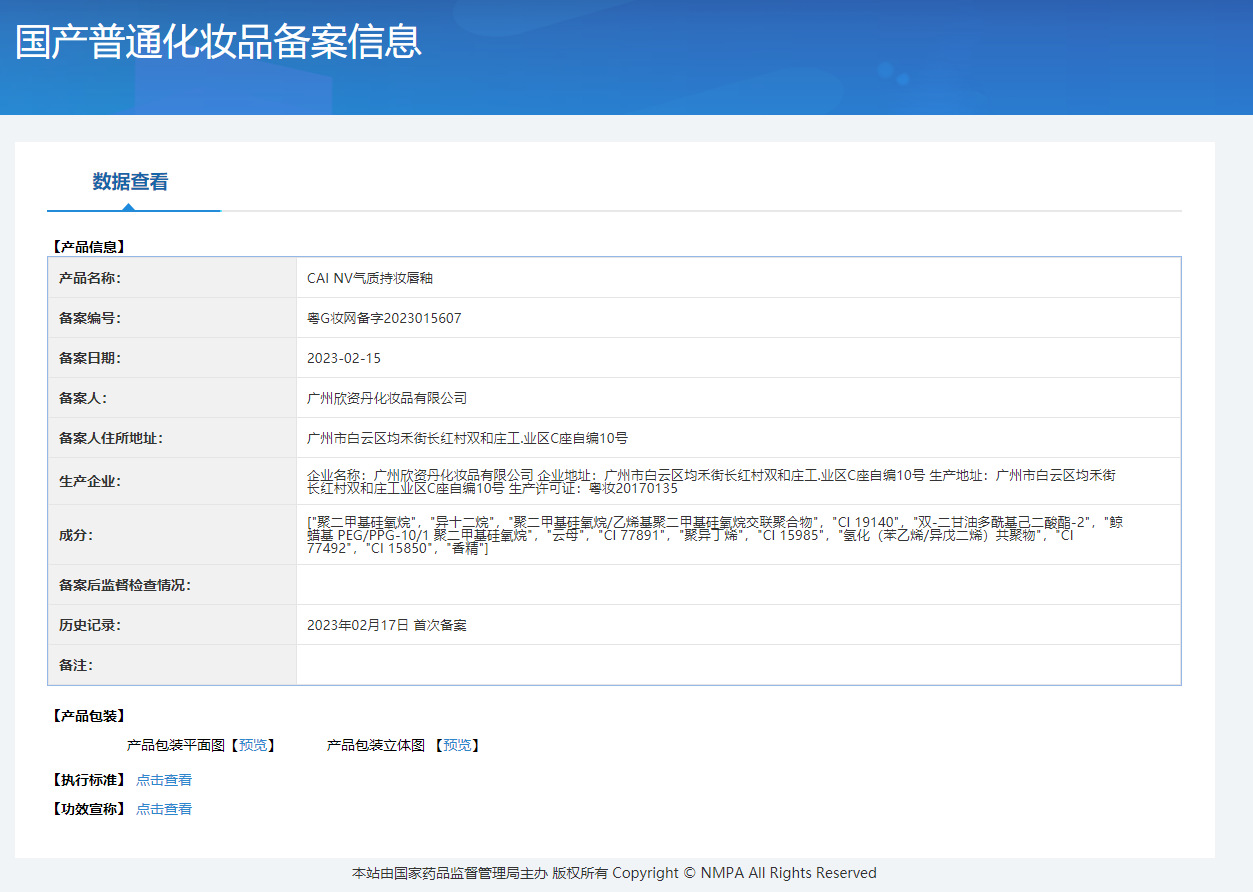The image size is (1253, 892).
Task: Click the 国产普通化妆品备案信息 page title
Action: (x=219, y=42)
